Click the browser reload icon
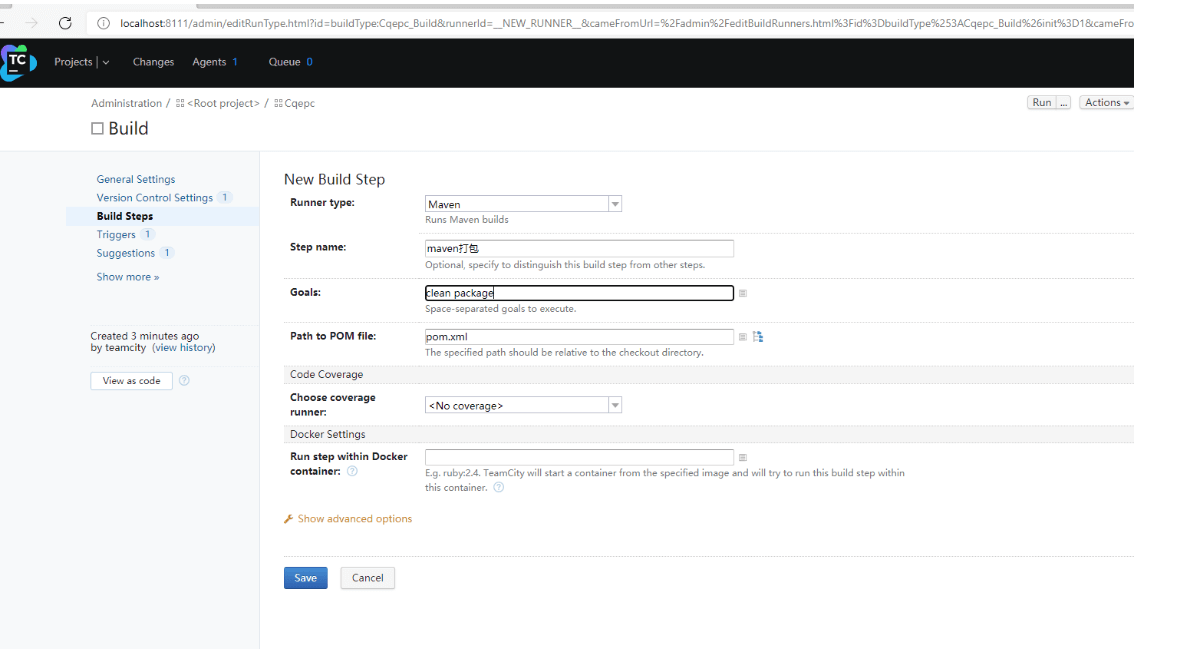Image resolution: width=1178 pixels, height=653 pixels. point(66,23)
